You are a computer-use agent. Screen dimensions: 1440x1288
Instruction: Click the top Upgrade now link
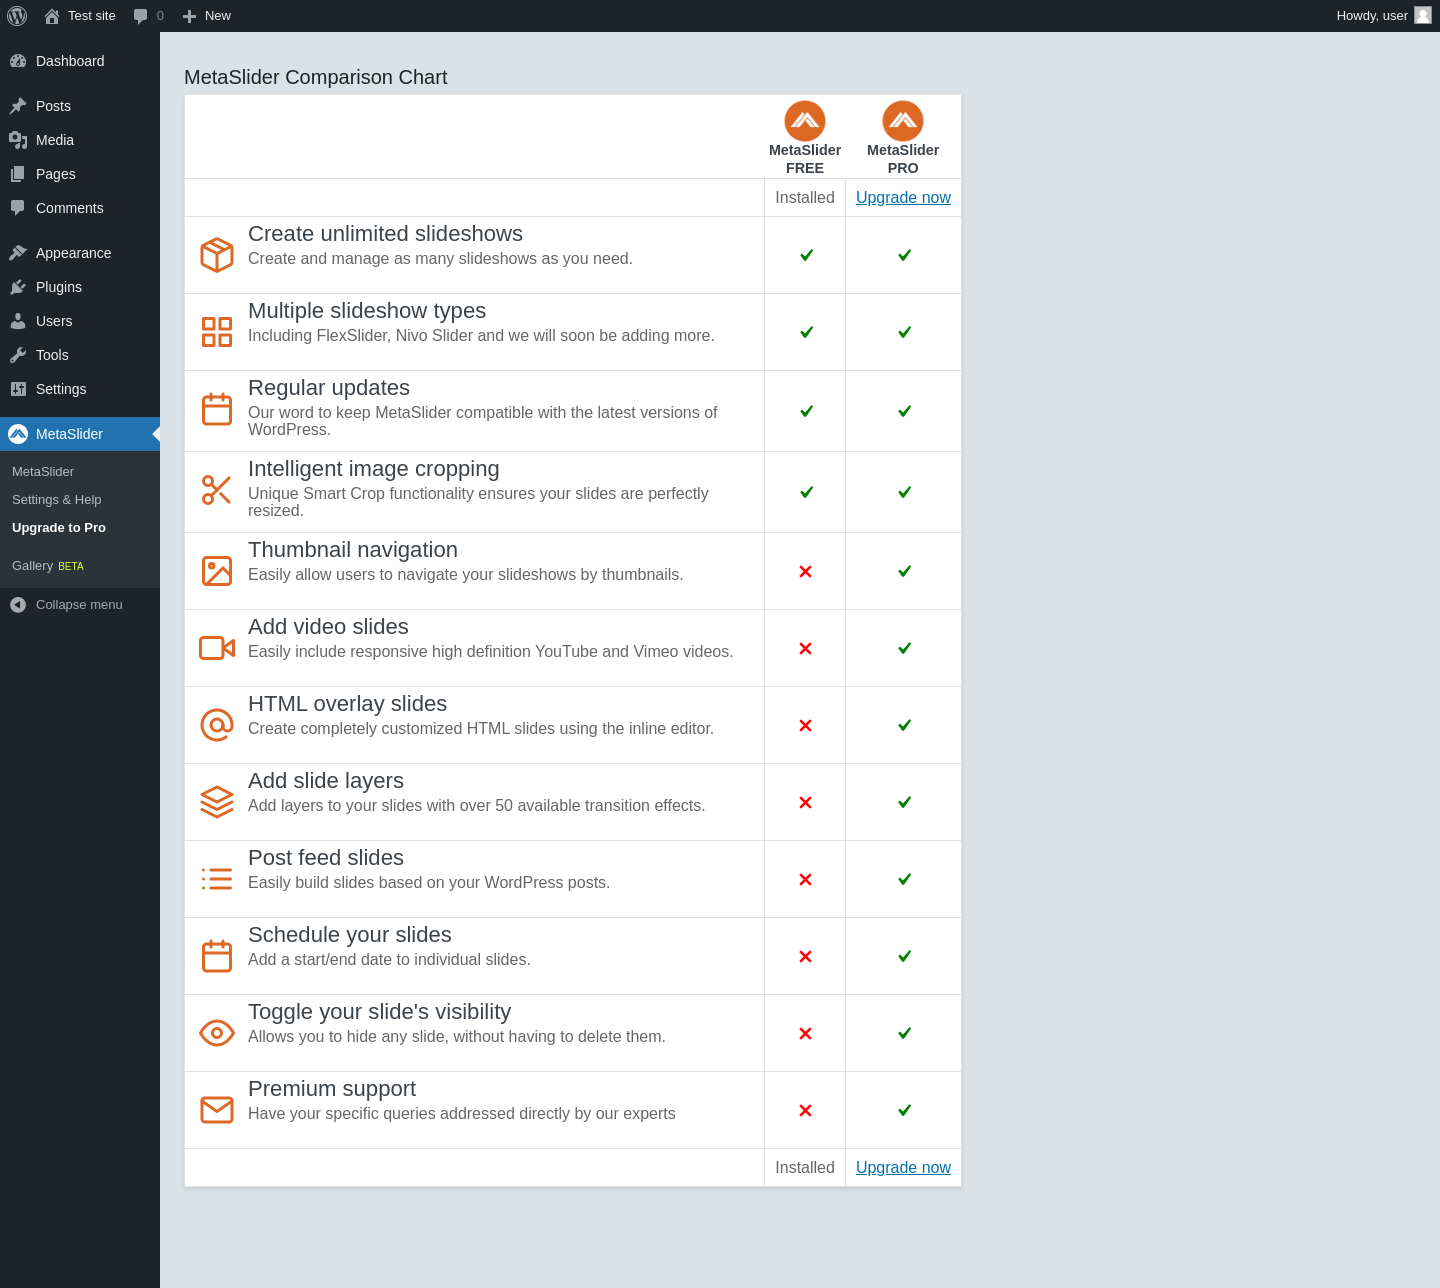903,198
